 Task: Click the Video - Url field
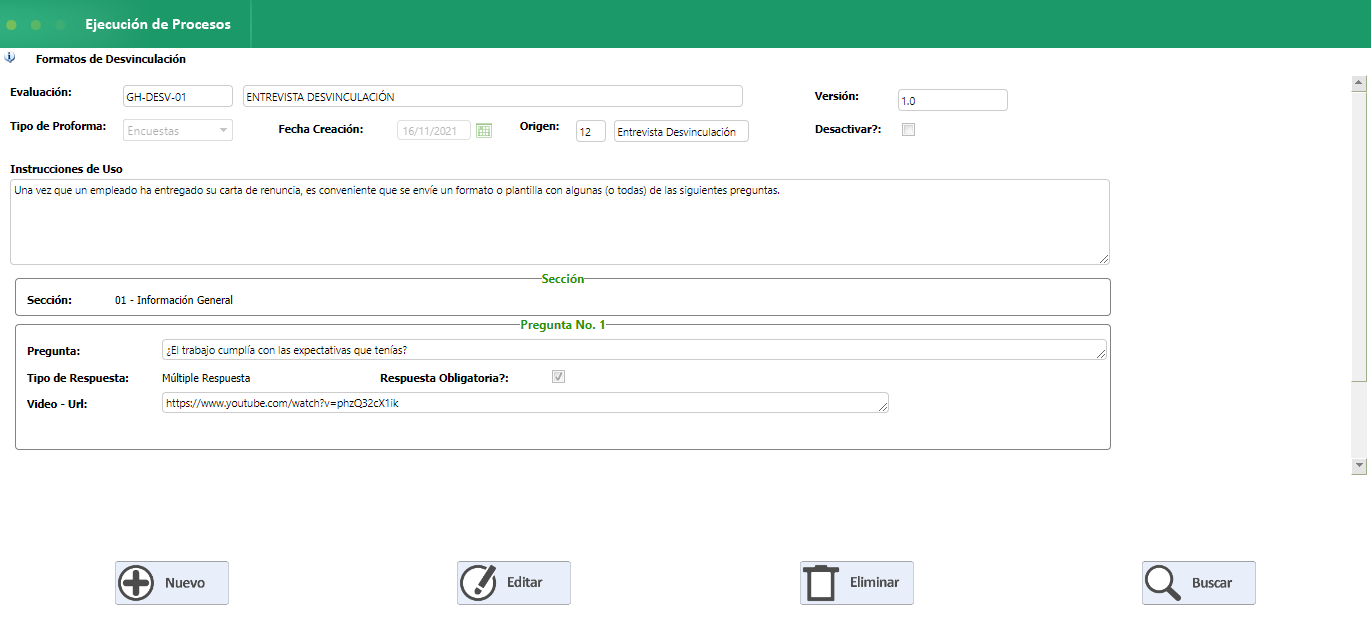pyautogui.click(x=525, y=402)
